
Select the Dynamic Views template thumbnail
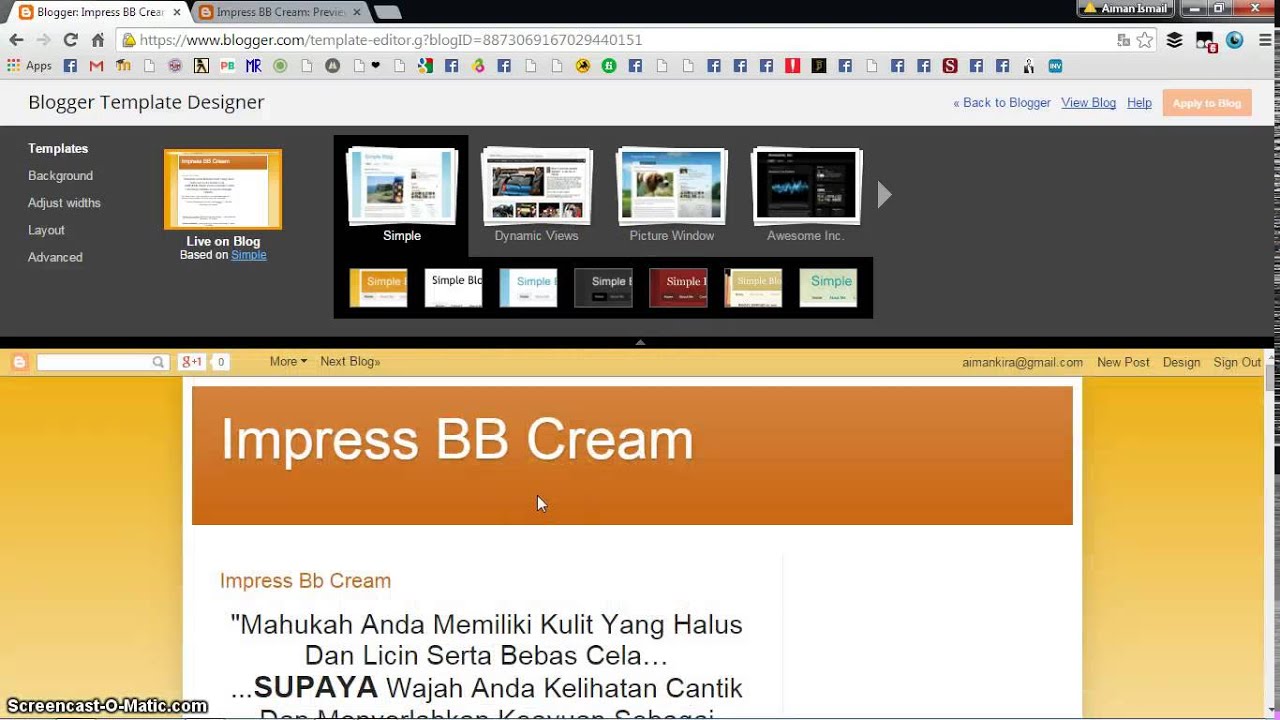point(537,186)
